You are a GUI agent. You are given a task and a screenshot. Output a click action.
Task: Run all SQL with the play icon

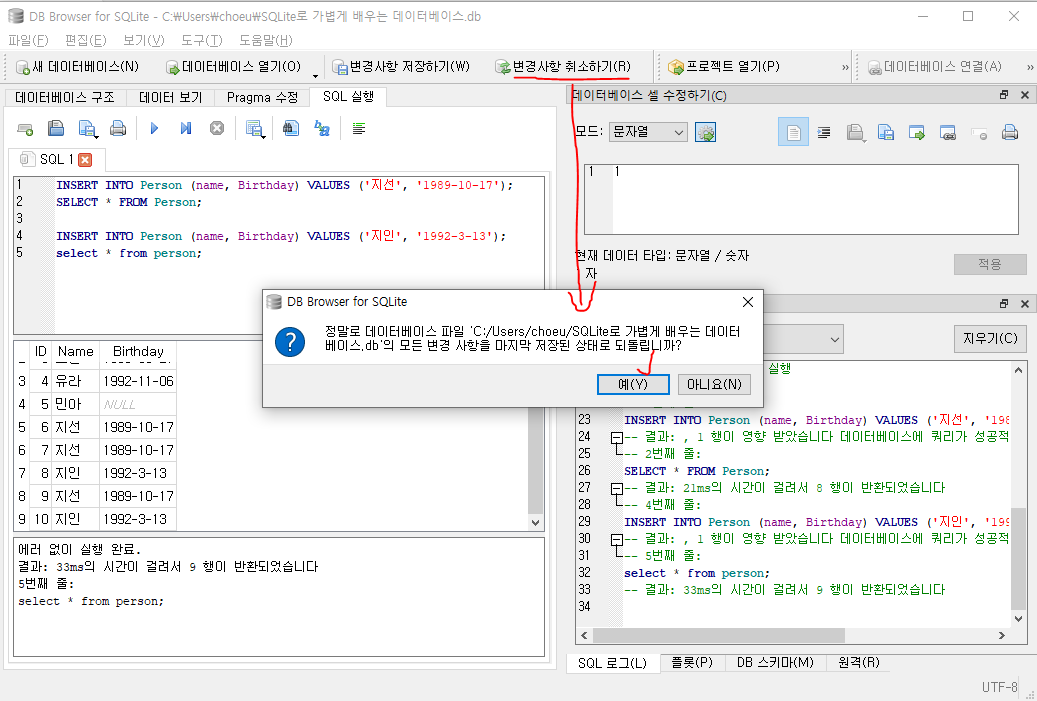coord(154,128)
